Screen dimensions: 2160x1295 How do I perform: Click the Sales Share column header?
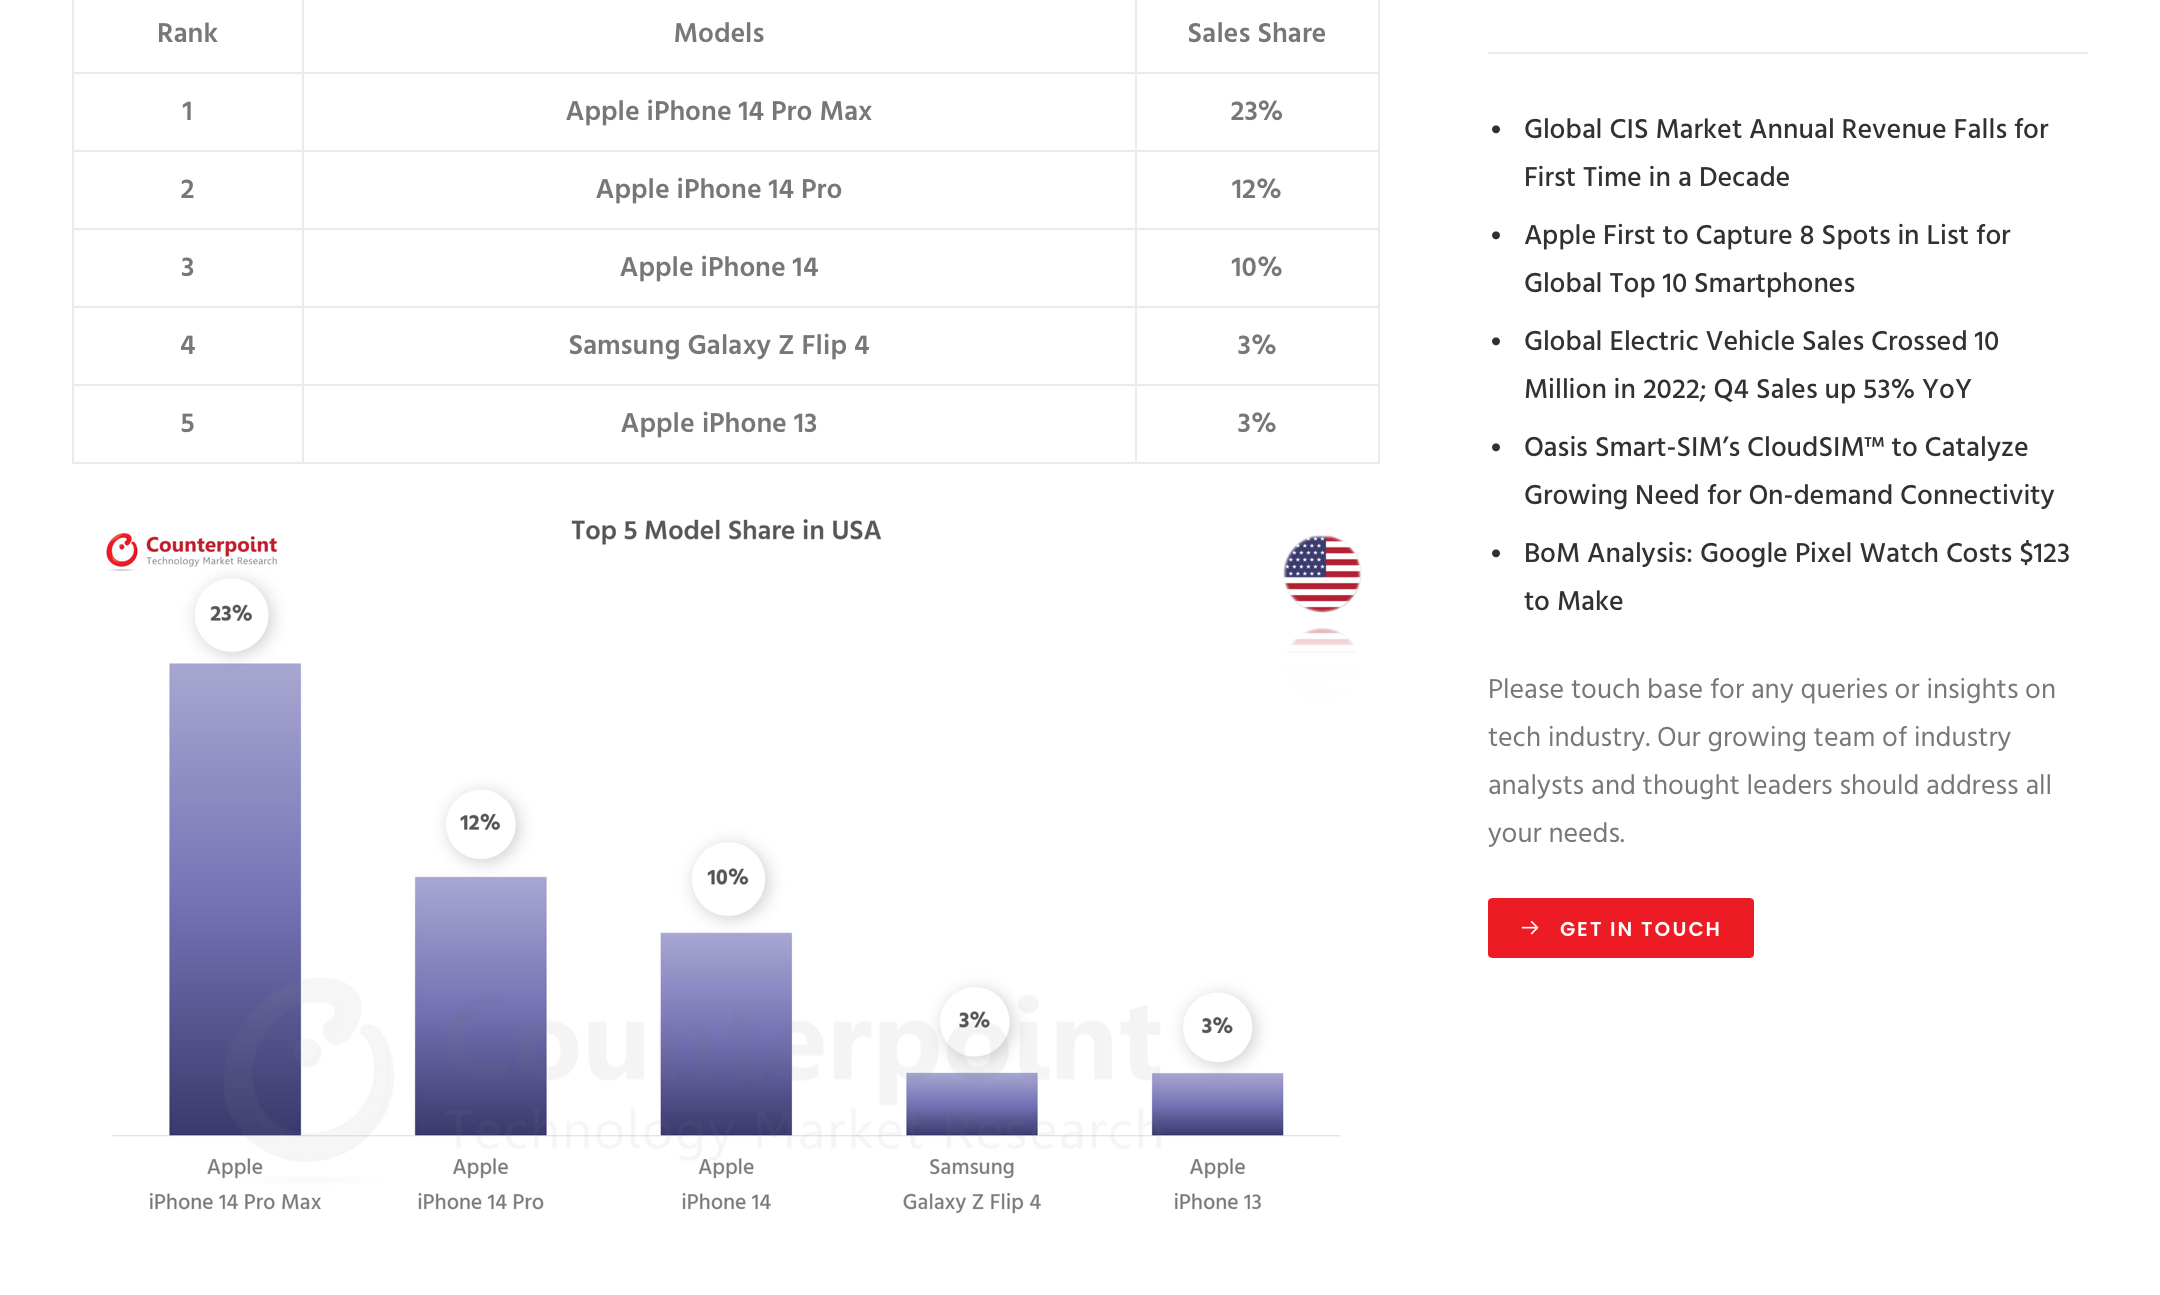coord(1256,33)
